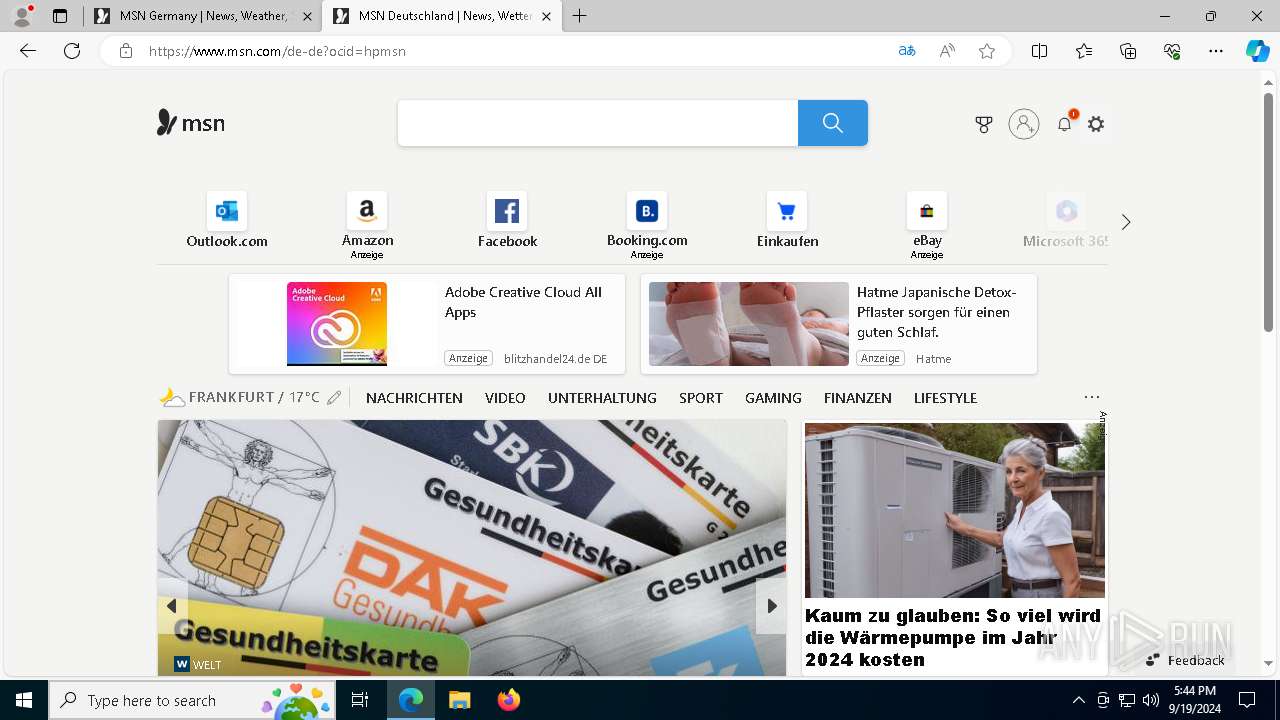Click the Feedback button
Image resolution: width=1280 pixels, height=720 pixels.
point(1186,660)
